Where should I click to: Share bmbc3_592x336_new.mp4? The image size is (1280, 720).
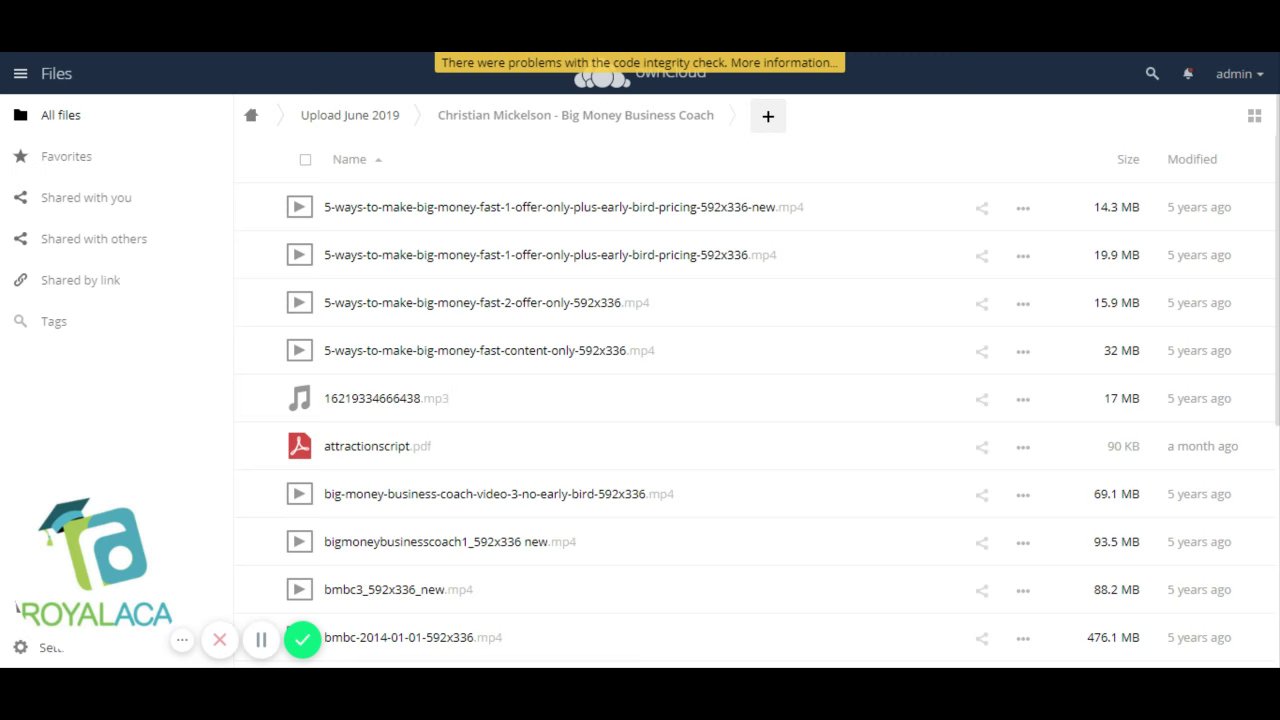click(982, 591)
